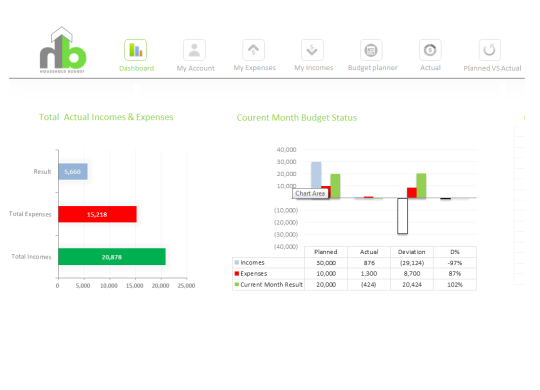Click the 25,000 x-axis label
This screenshot has width=540, height=390.
186,286
